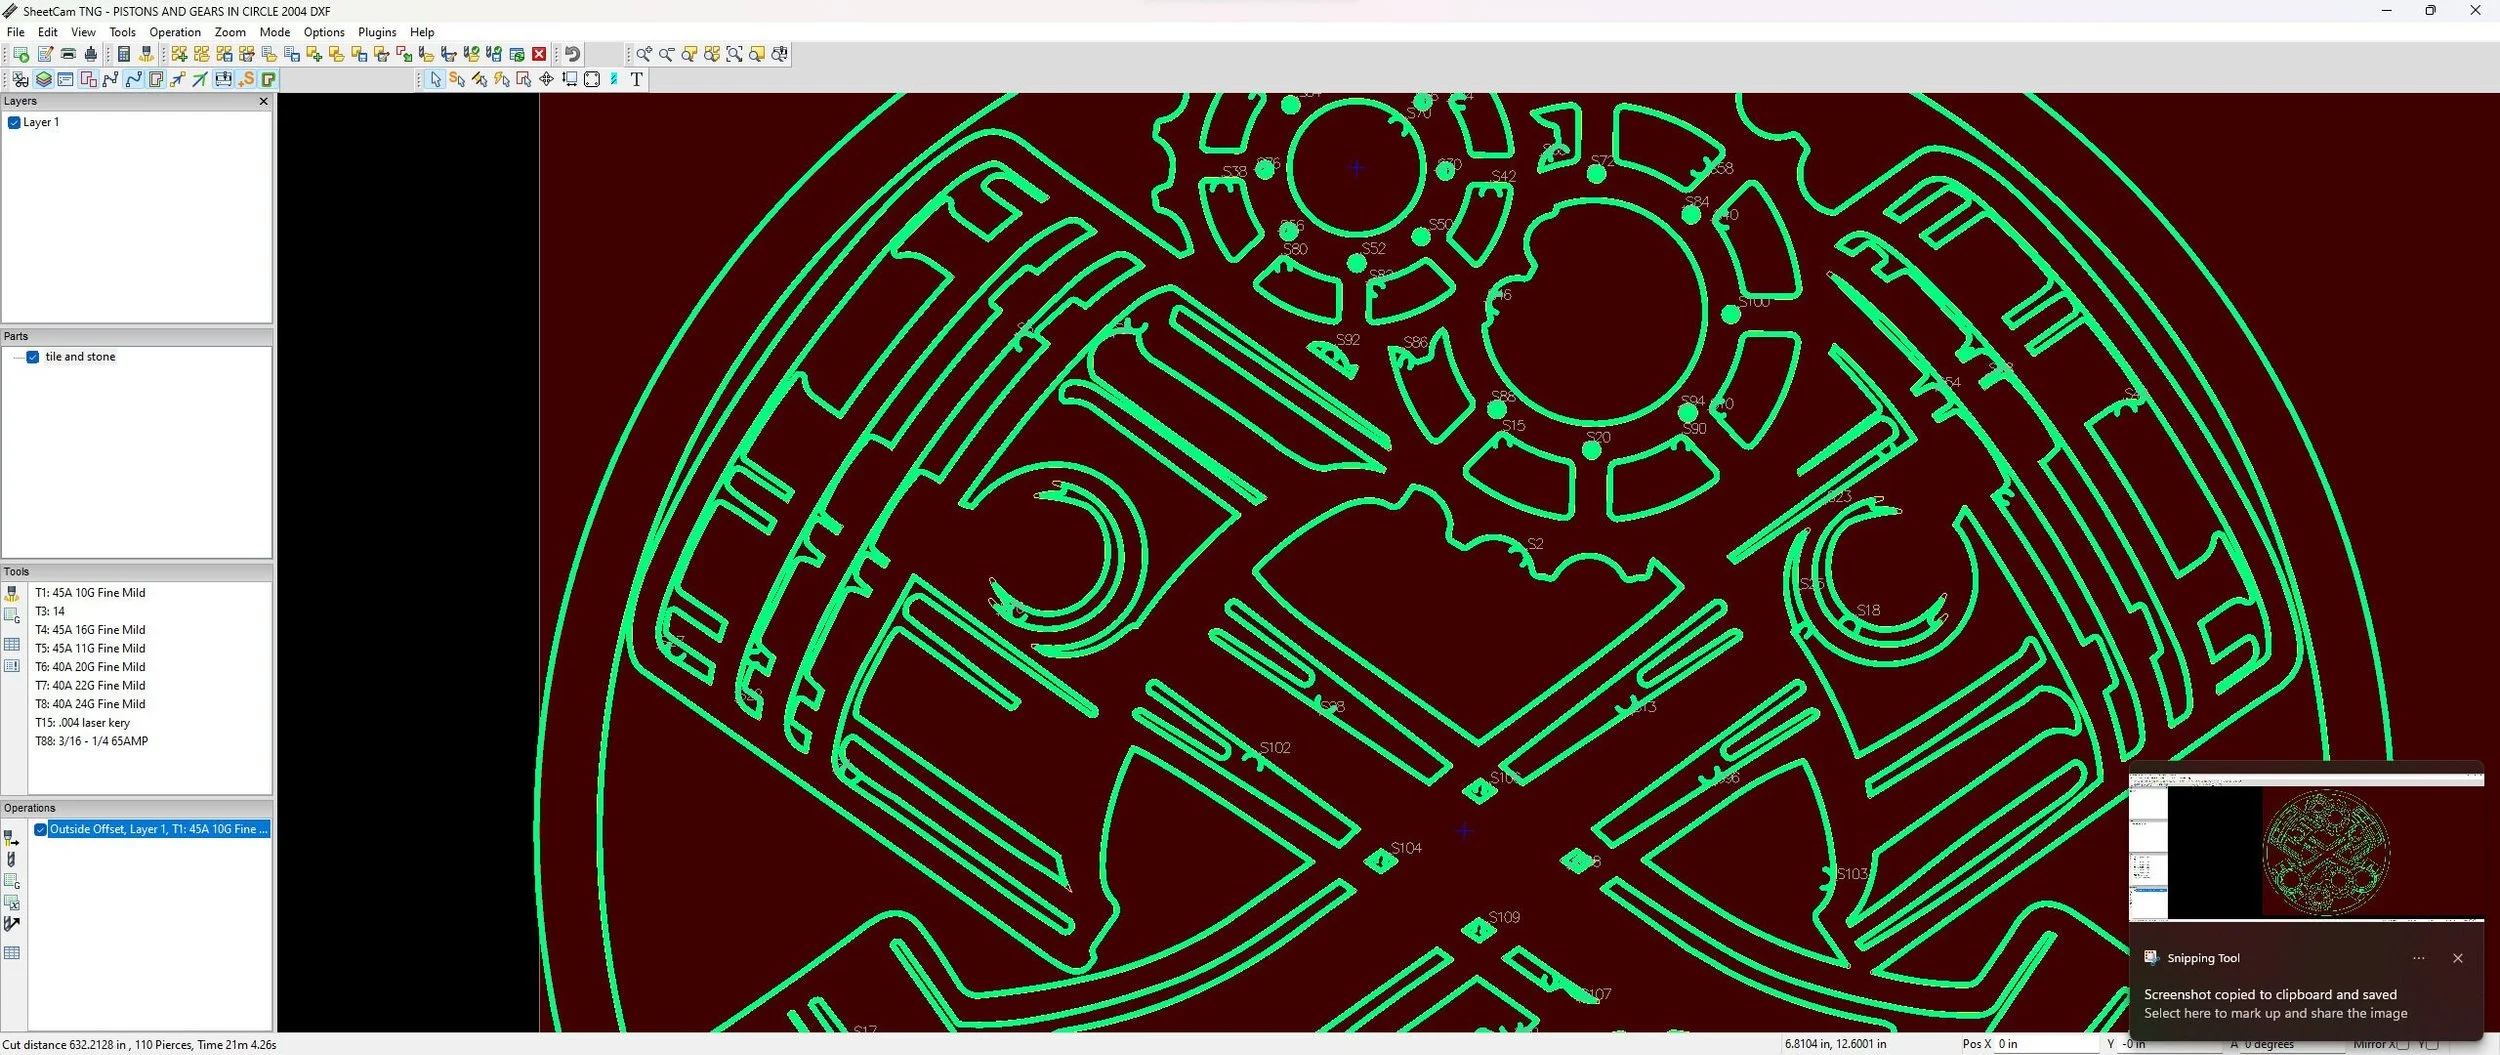Select tool T7: 40A 22G Fine Mild
This screenshot has width=2500, height=1055.
90,685
